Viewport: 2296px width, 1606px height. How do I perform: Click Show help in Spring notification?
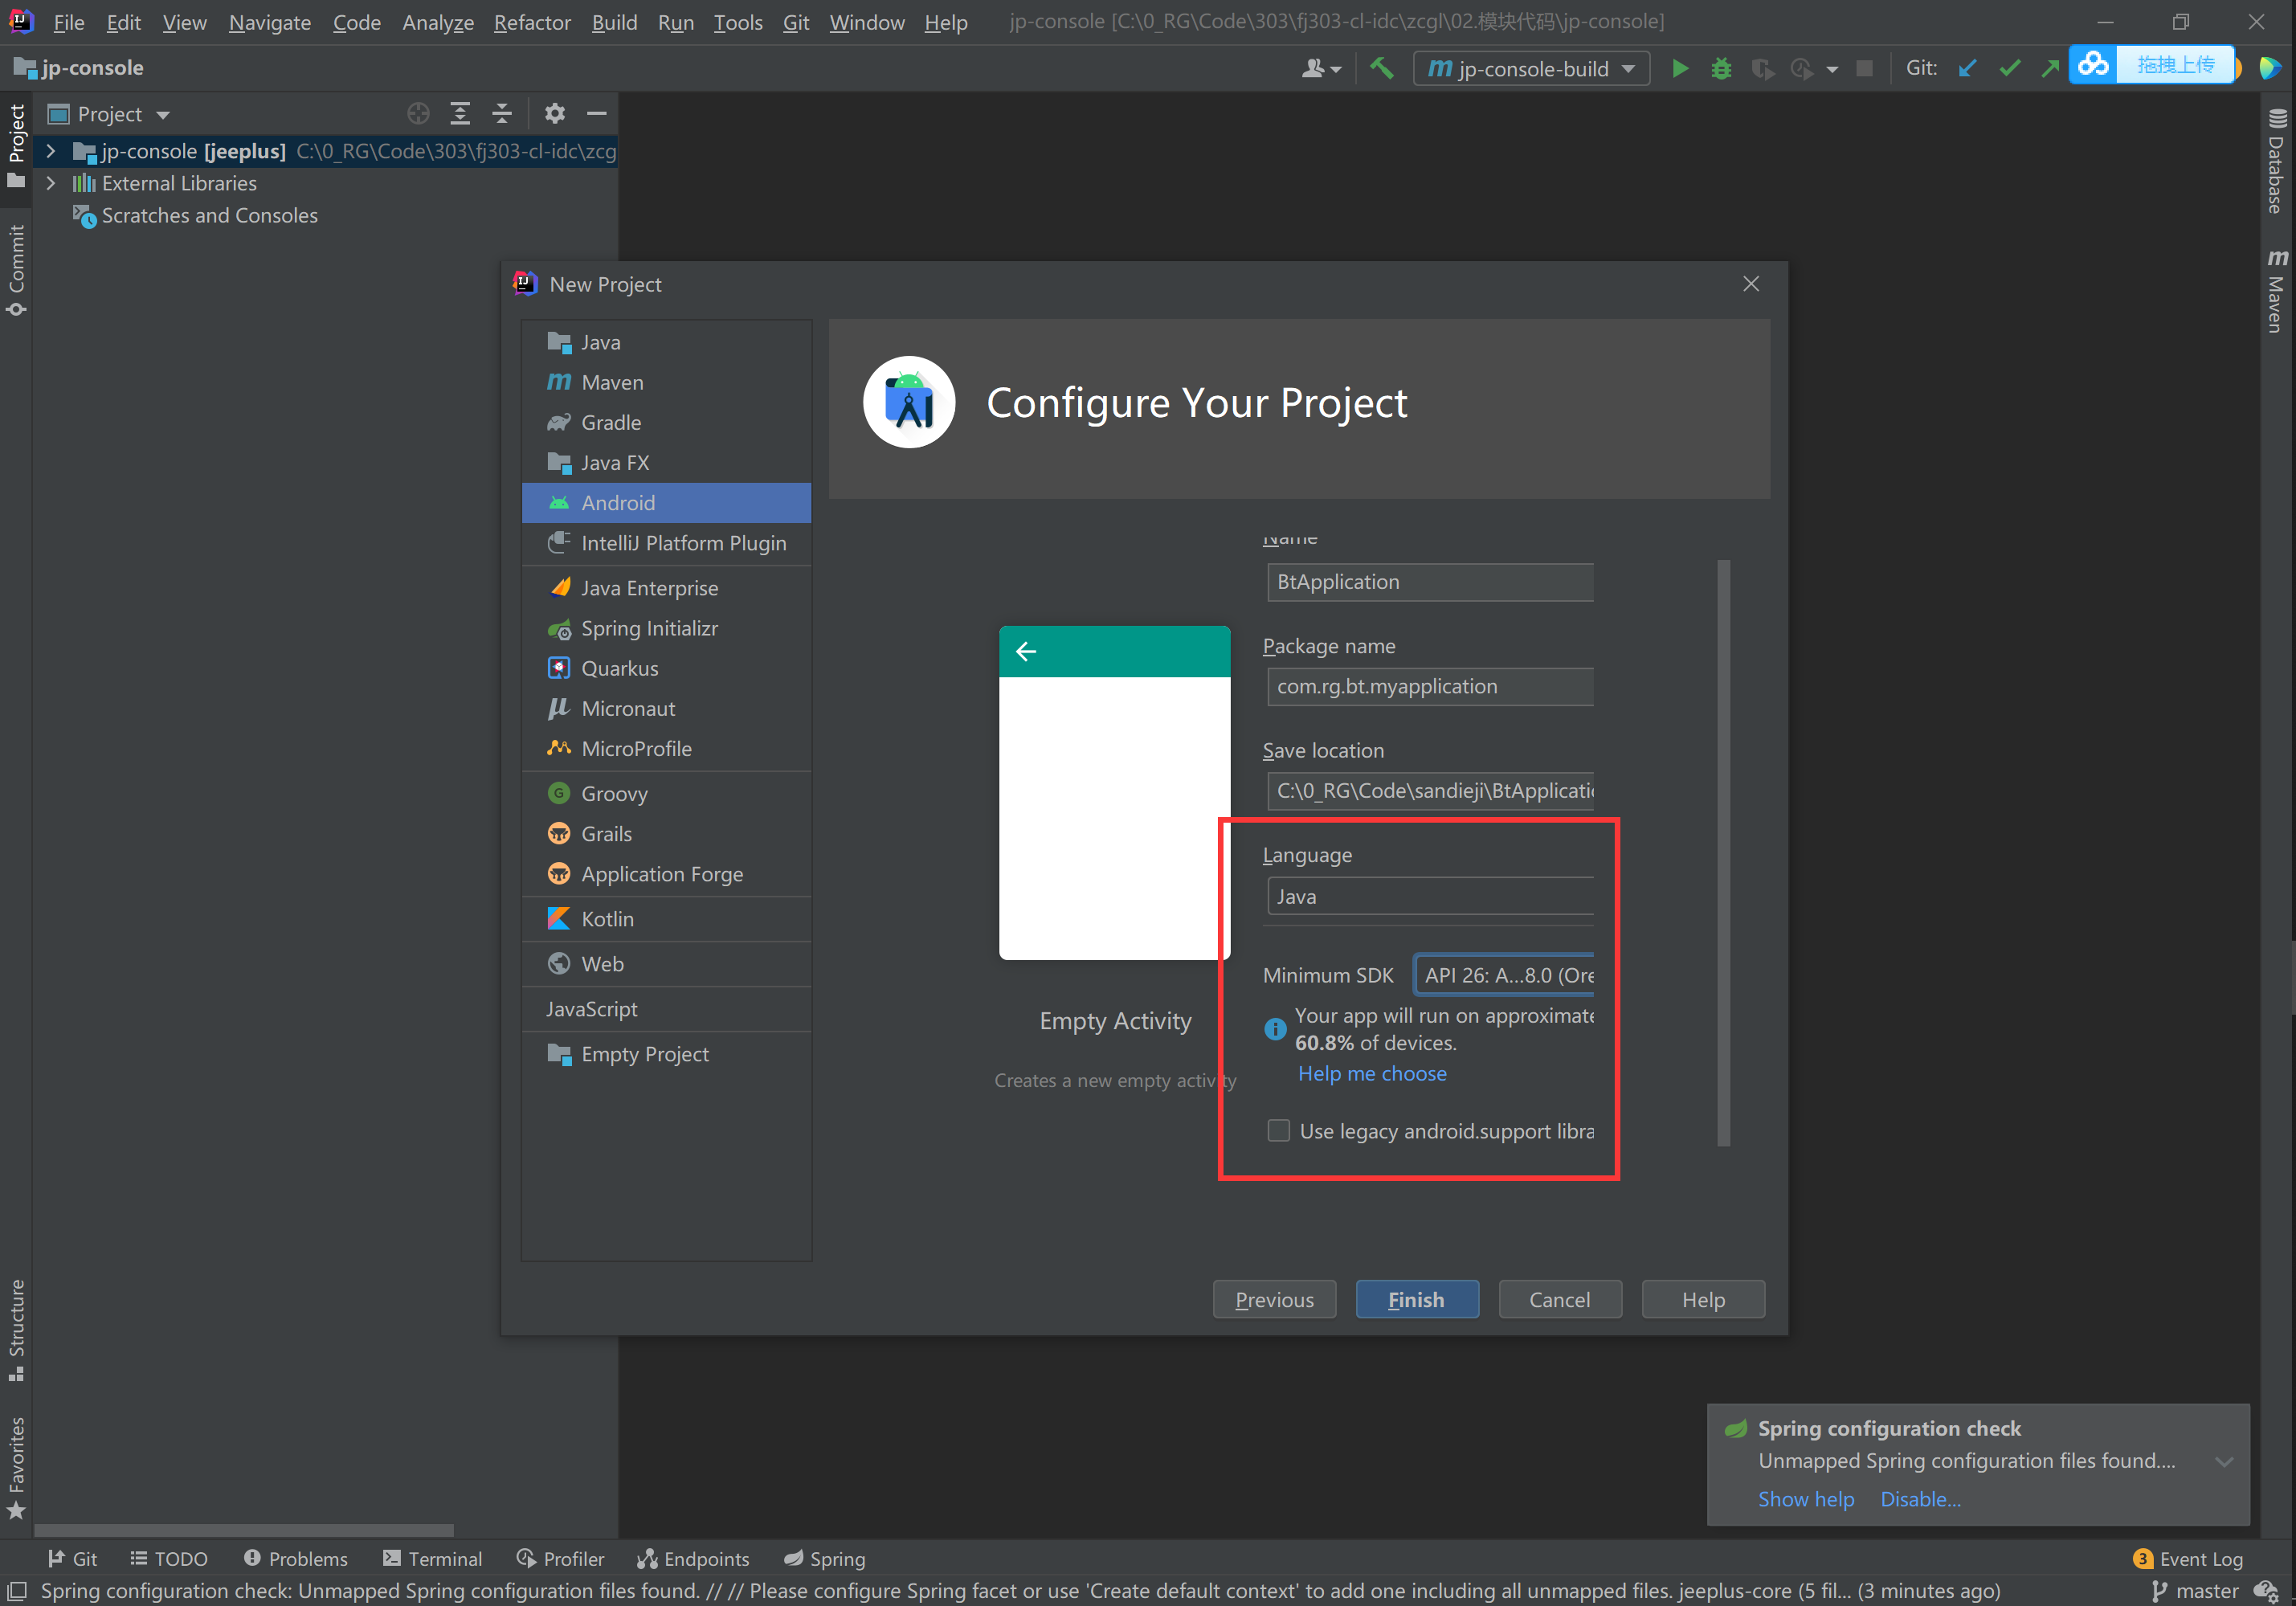coord(1806,1500)
